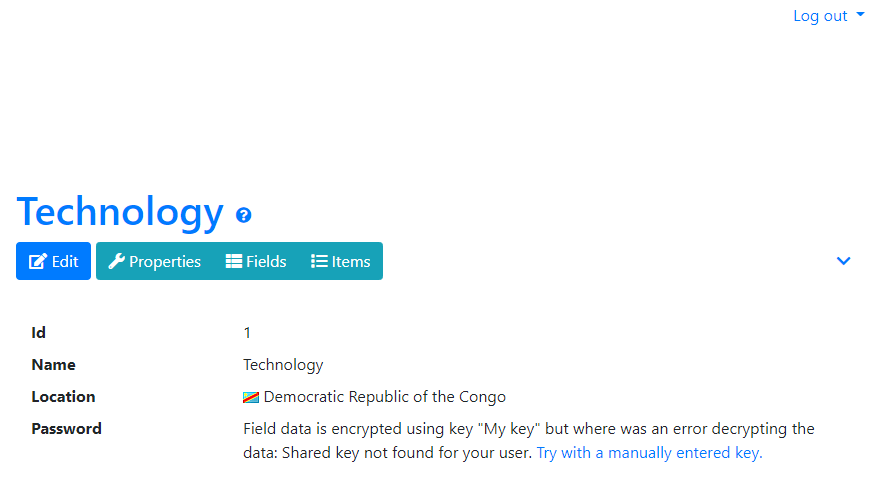Click the Log out link
Viewport: 872px width, 496px height.
[x=820, y=16]
